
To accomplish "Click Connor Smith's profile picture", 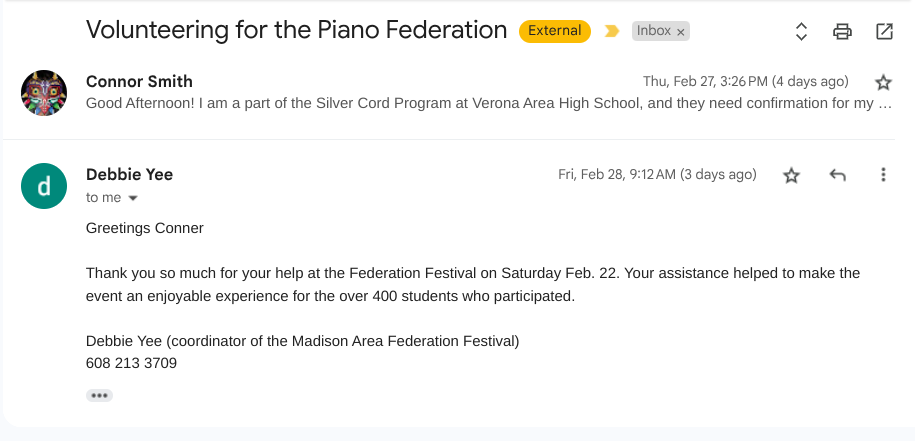I will coord(44,93).
